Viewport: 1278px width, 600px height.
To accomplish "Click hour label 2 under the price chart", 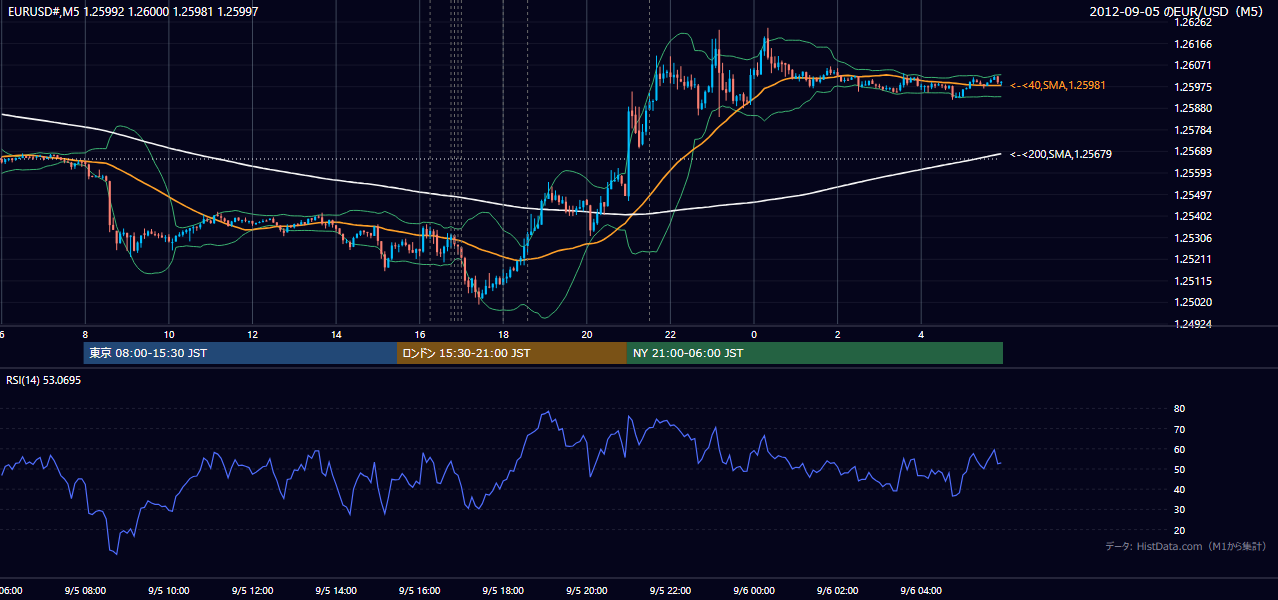I will click(x=838, y=334).
